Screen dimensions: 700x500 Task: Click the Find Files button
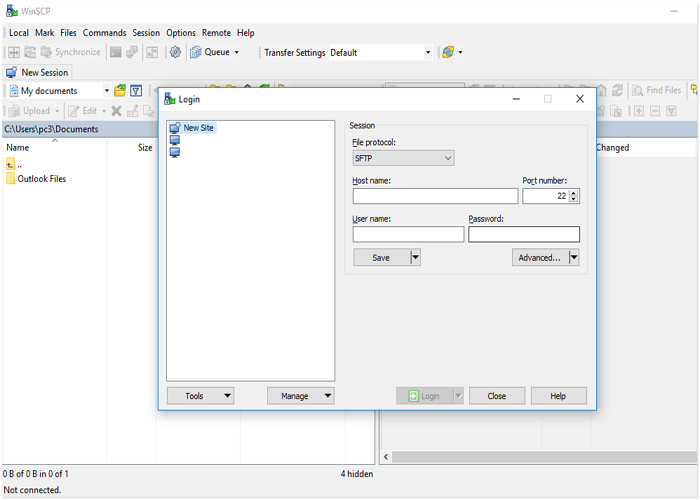tap(657, 90)
